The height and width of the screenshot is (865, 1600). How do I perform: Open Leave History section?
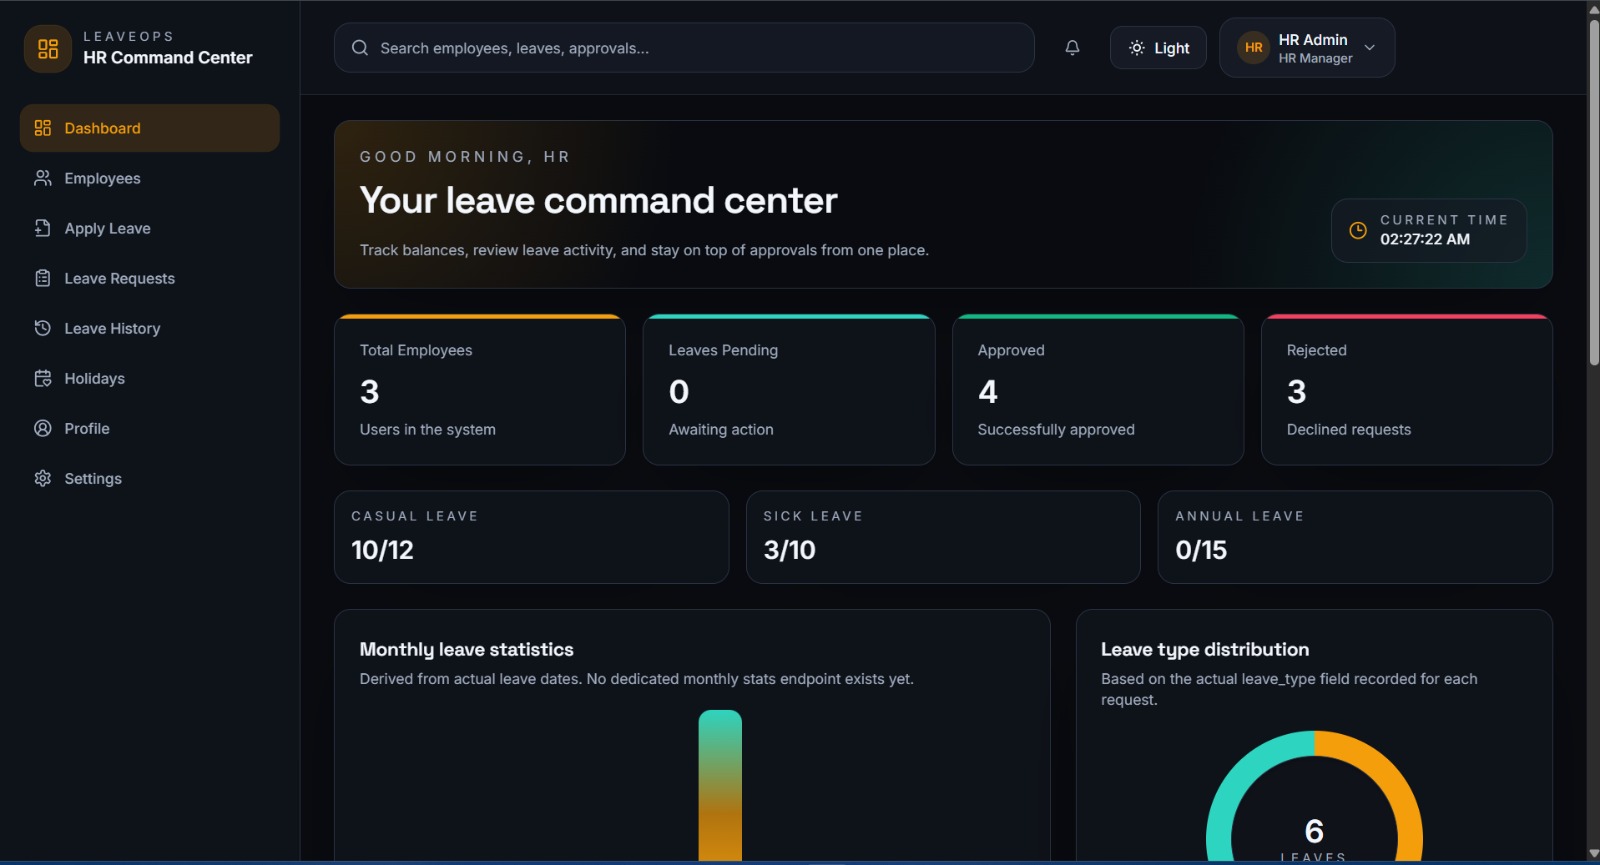click(x=149, y=328)
